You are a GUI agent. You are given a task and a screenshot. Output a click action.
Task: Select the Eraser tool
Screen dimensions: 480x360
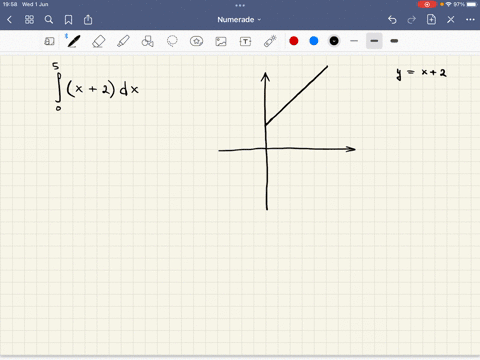(98, 41)
